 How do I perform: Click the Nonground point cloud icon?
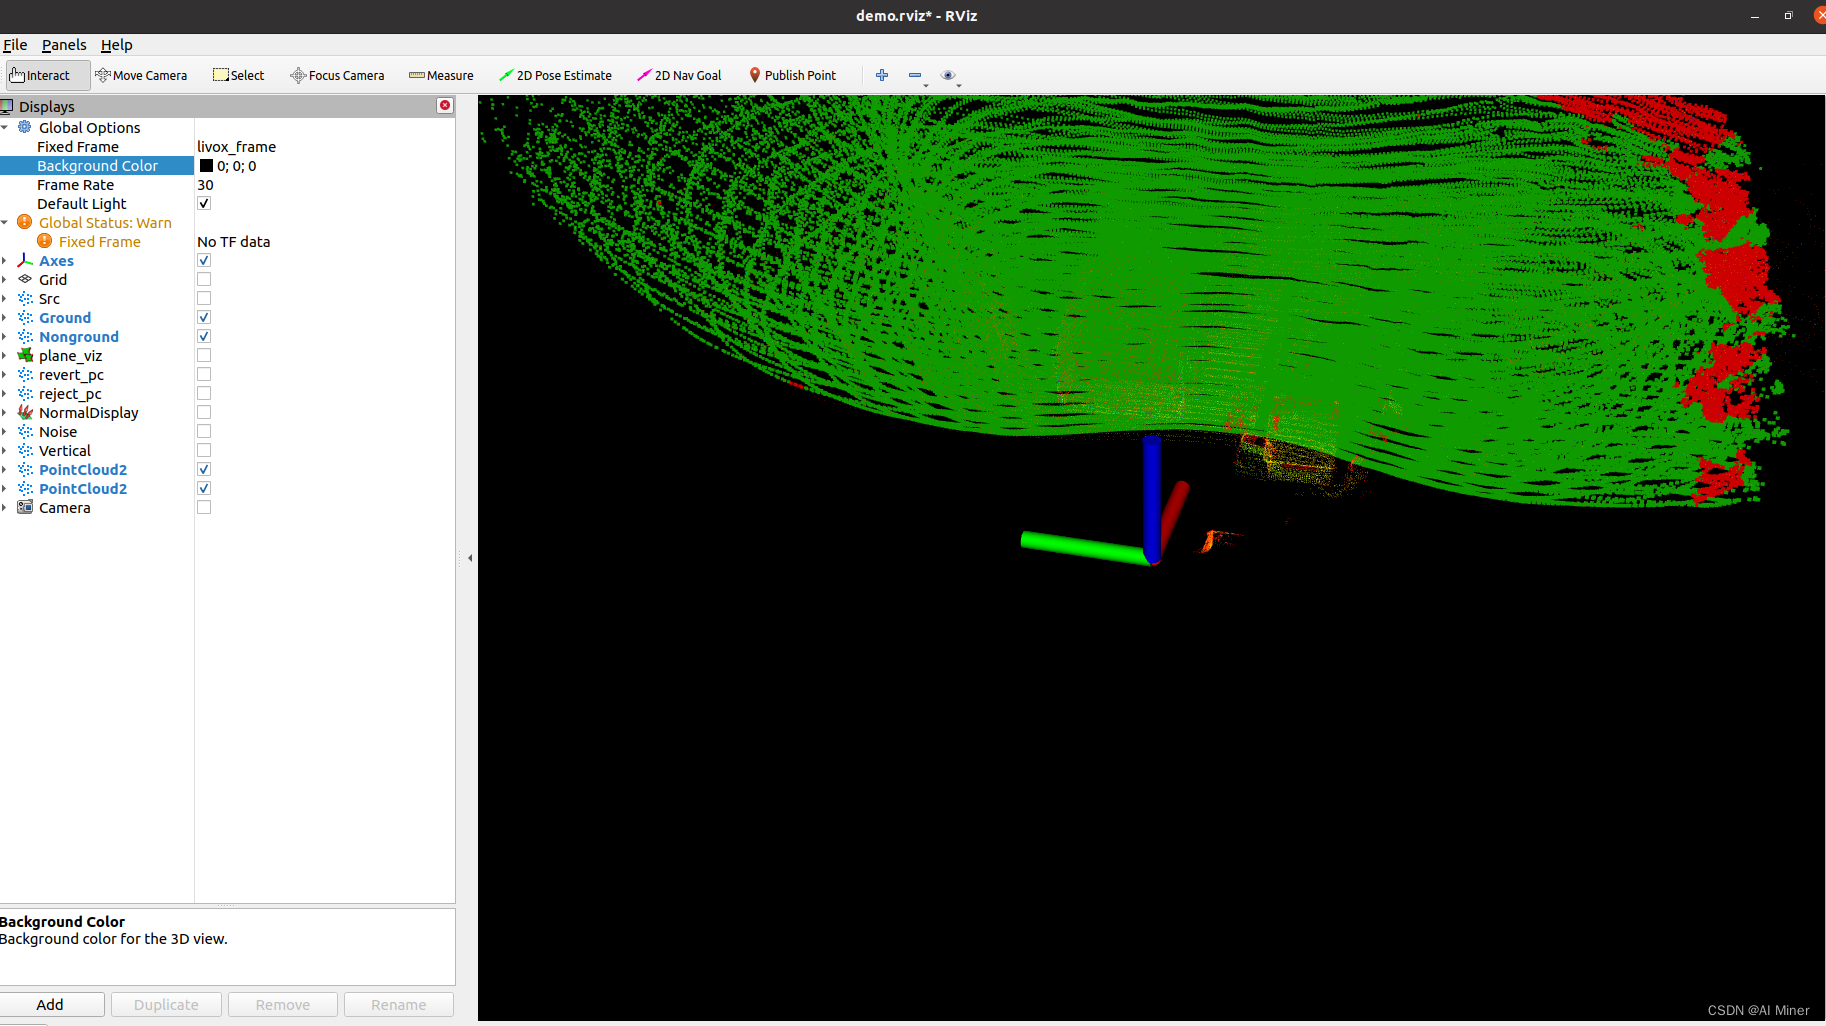25,336
